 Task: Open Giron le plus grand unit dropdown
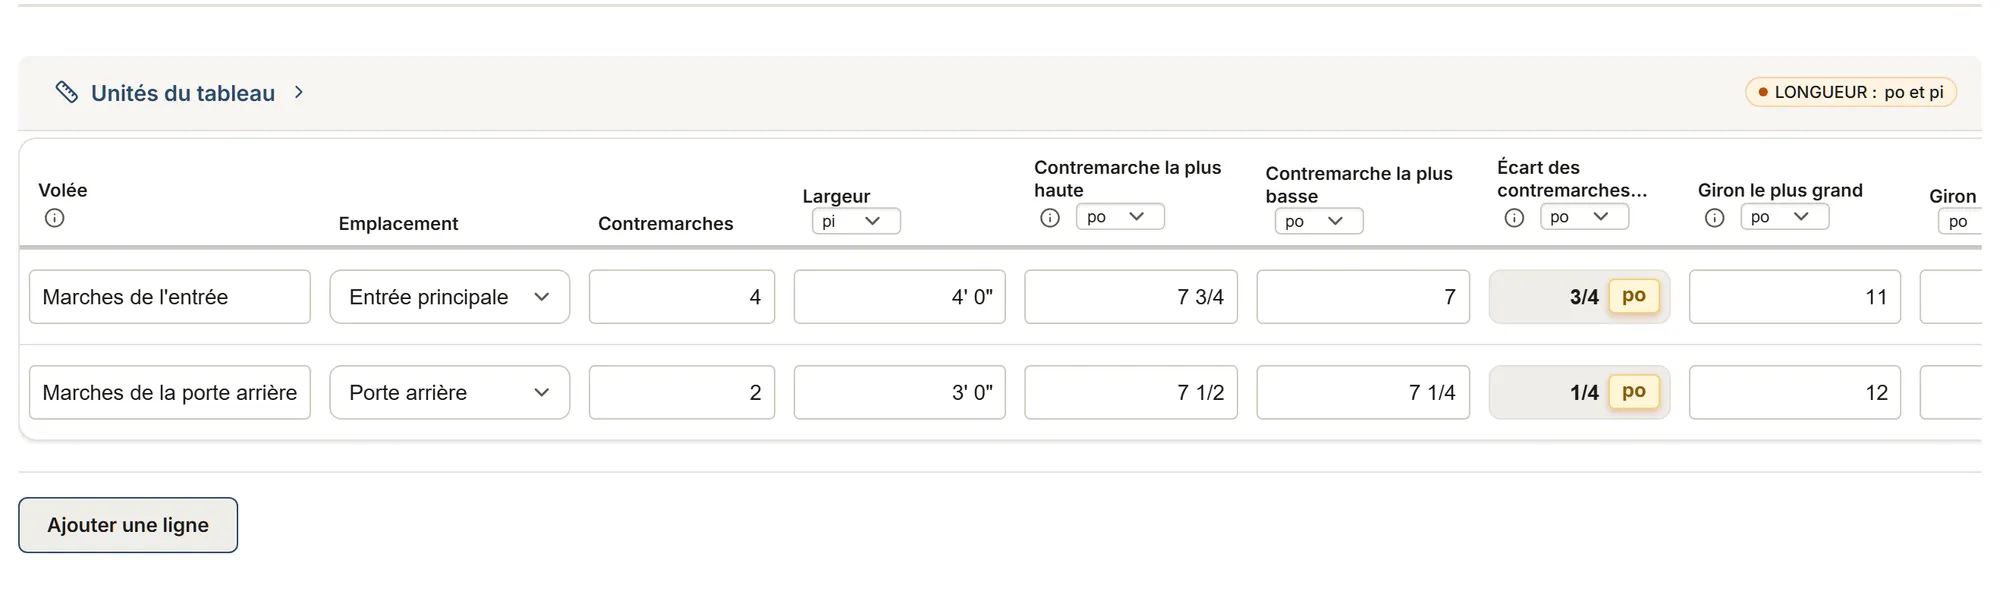pyautogui.click(x=1785, y=217)
